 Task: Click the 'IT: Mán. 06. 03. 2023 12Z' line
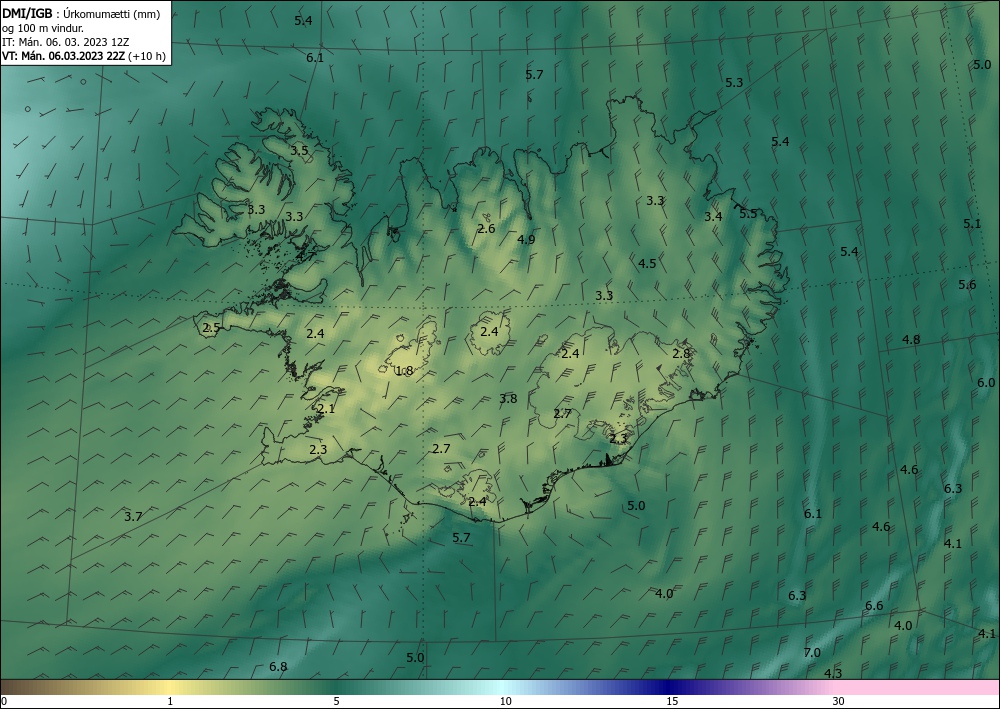[x=66, y=42]
